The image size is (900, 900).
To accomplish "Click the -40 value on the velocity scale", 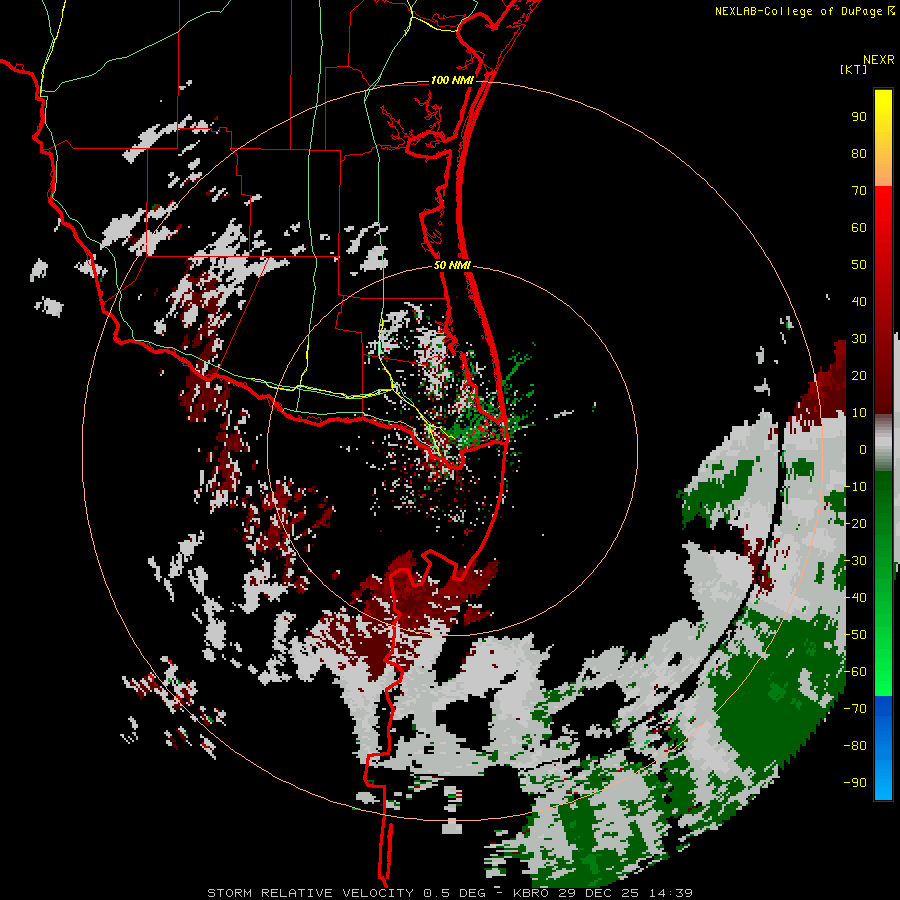I will 855,598.
